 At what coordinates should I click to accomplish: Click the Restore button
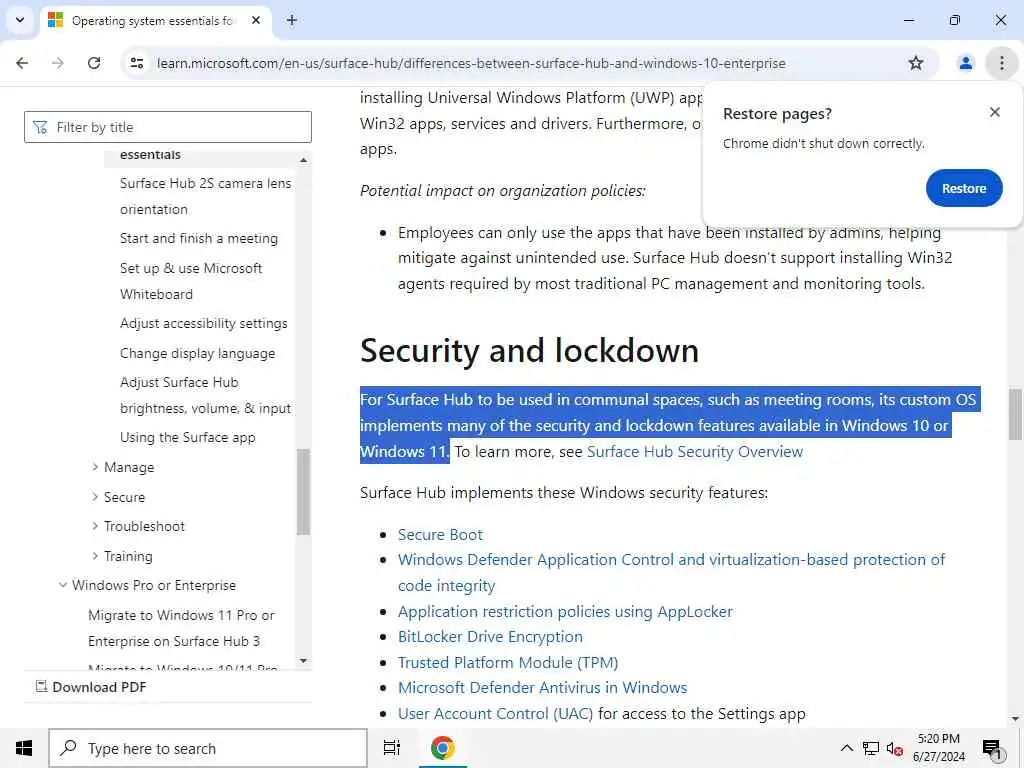point(963,188)
